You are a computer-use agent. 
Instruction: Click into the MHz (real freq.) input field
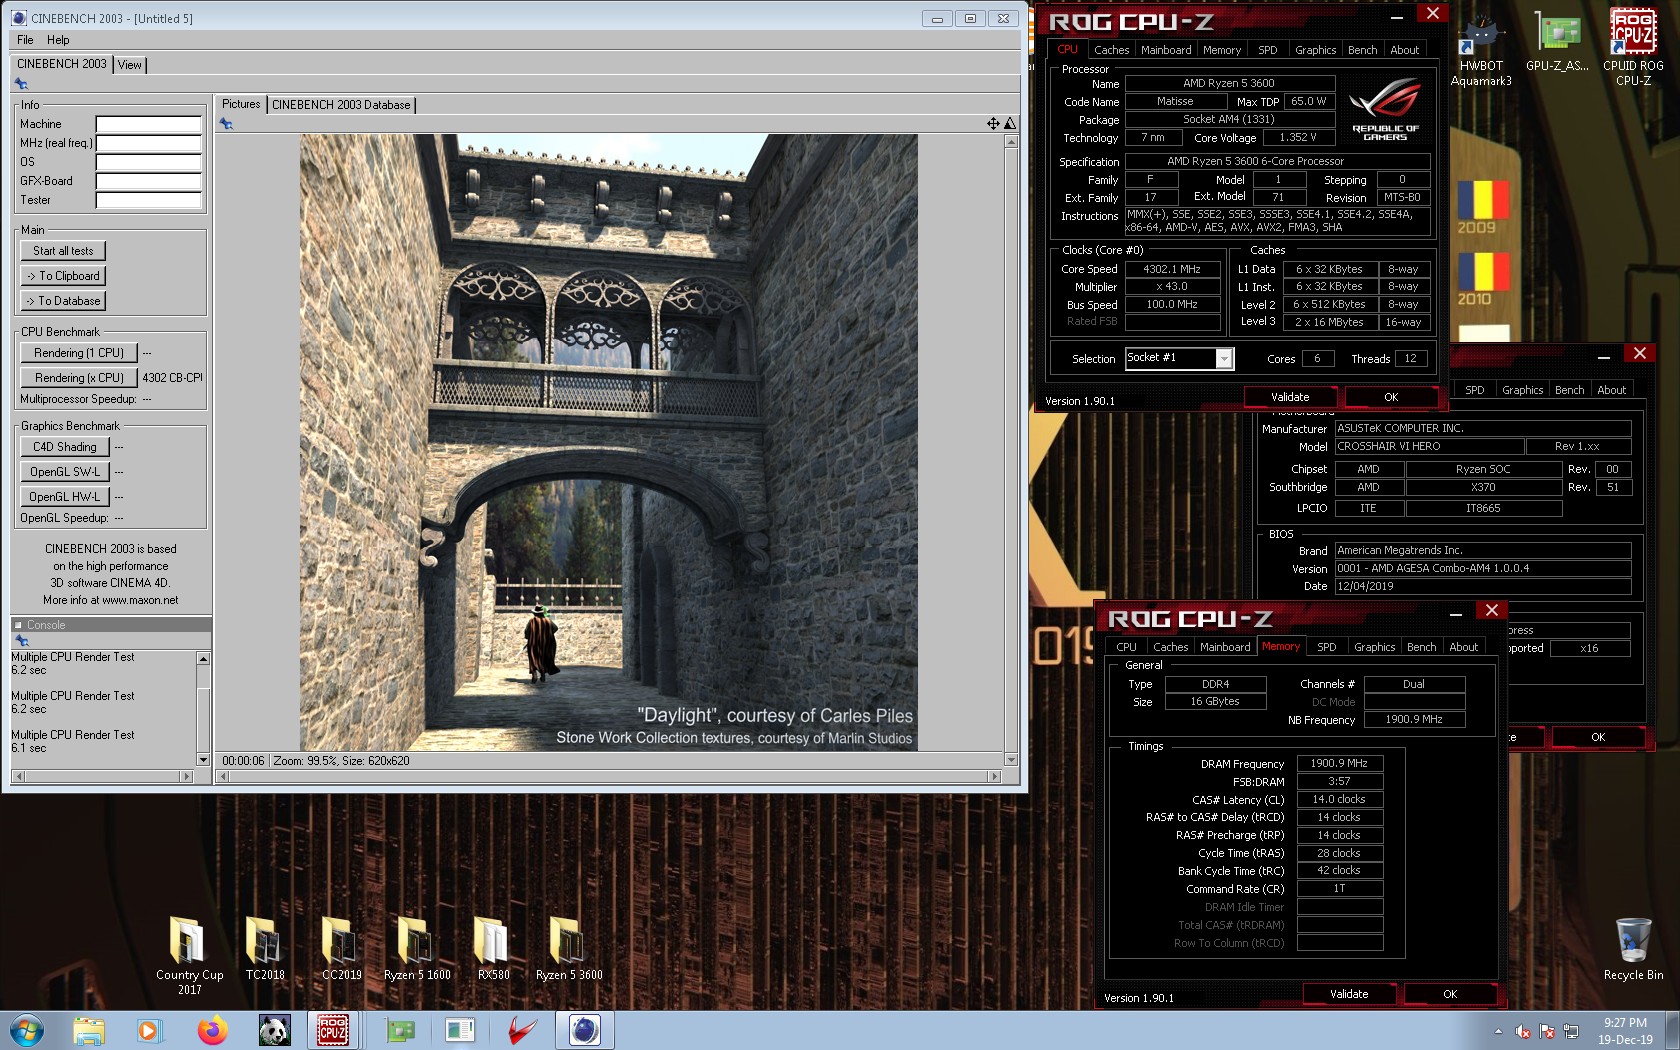(x=148, y=143)
